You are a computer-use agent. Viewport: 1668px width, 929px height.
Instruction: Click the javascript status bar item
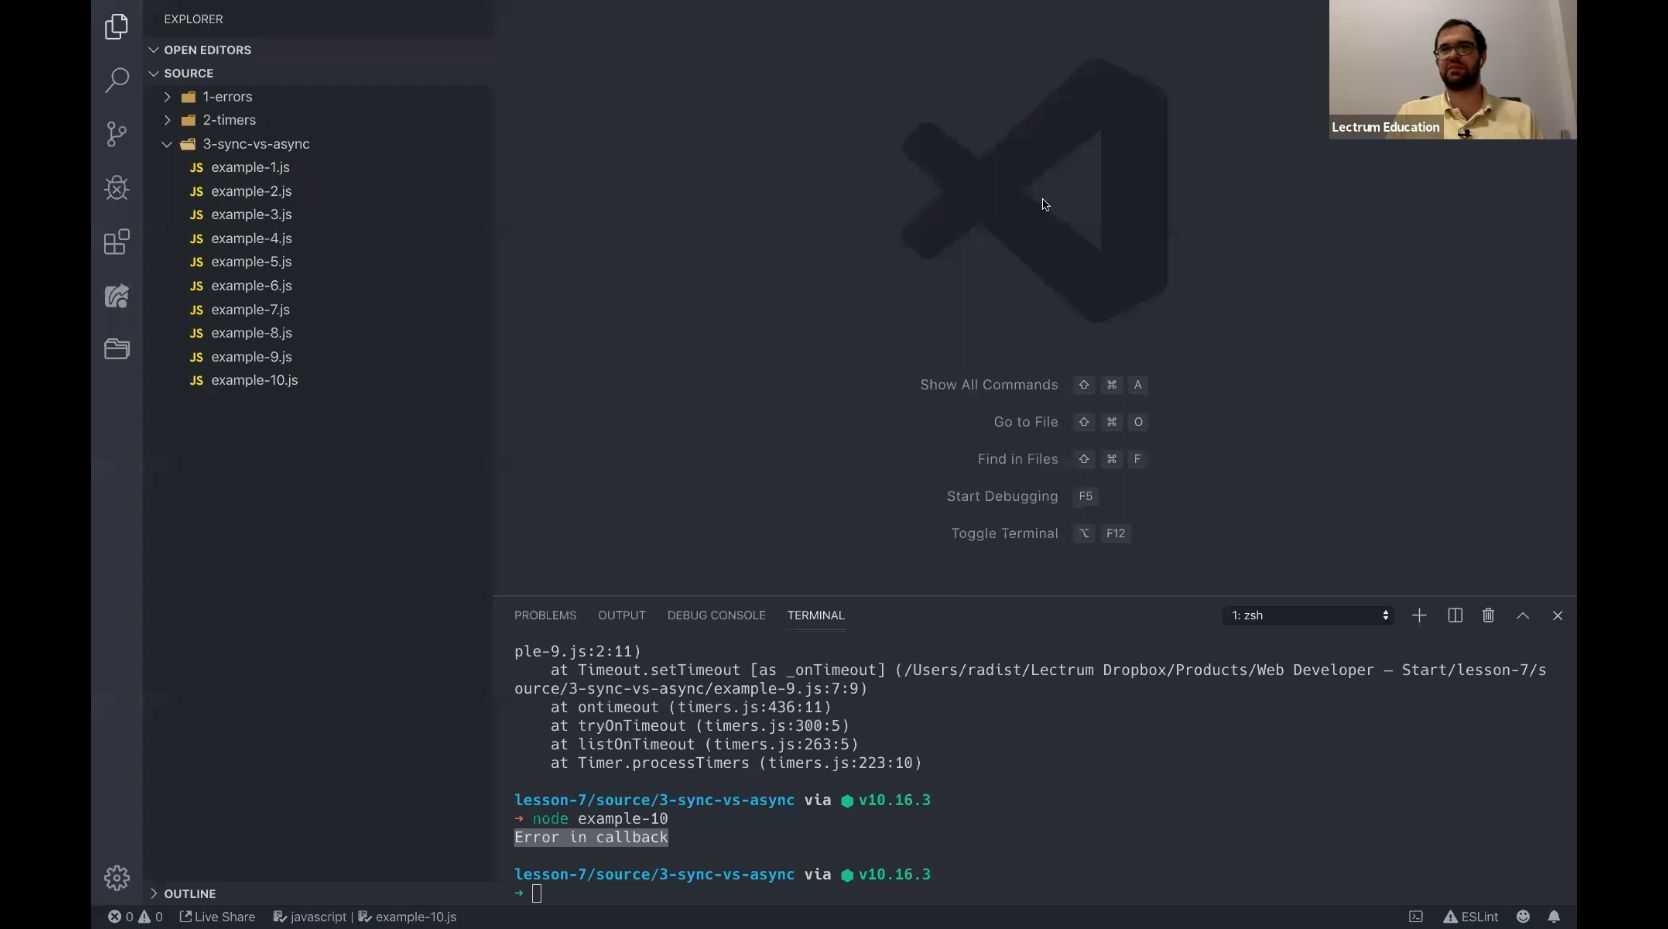pos(310,917)
